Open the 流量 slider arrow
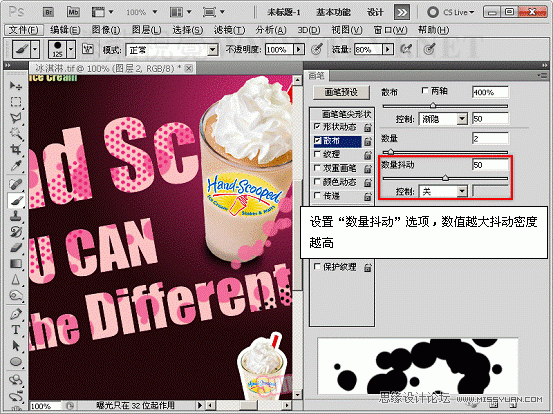The width and height of the screenshot is (553, 414). coord(388,49)
